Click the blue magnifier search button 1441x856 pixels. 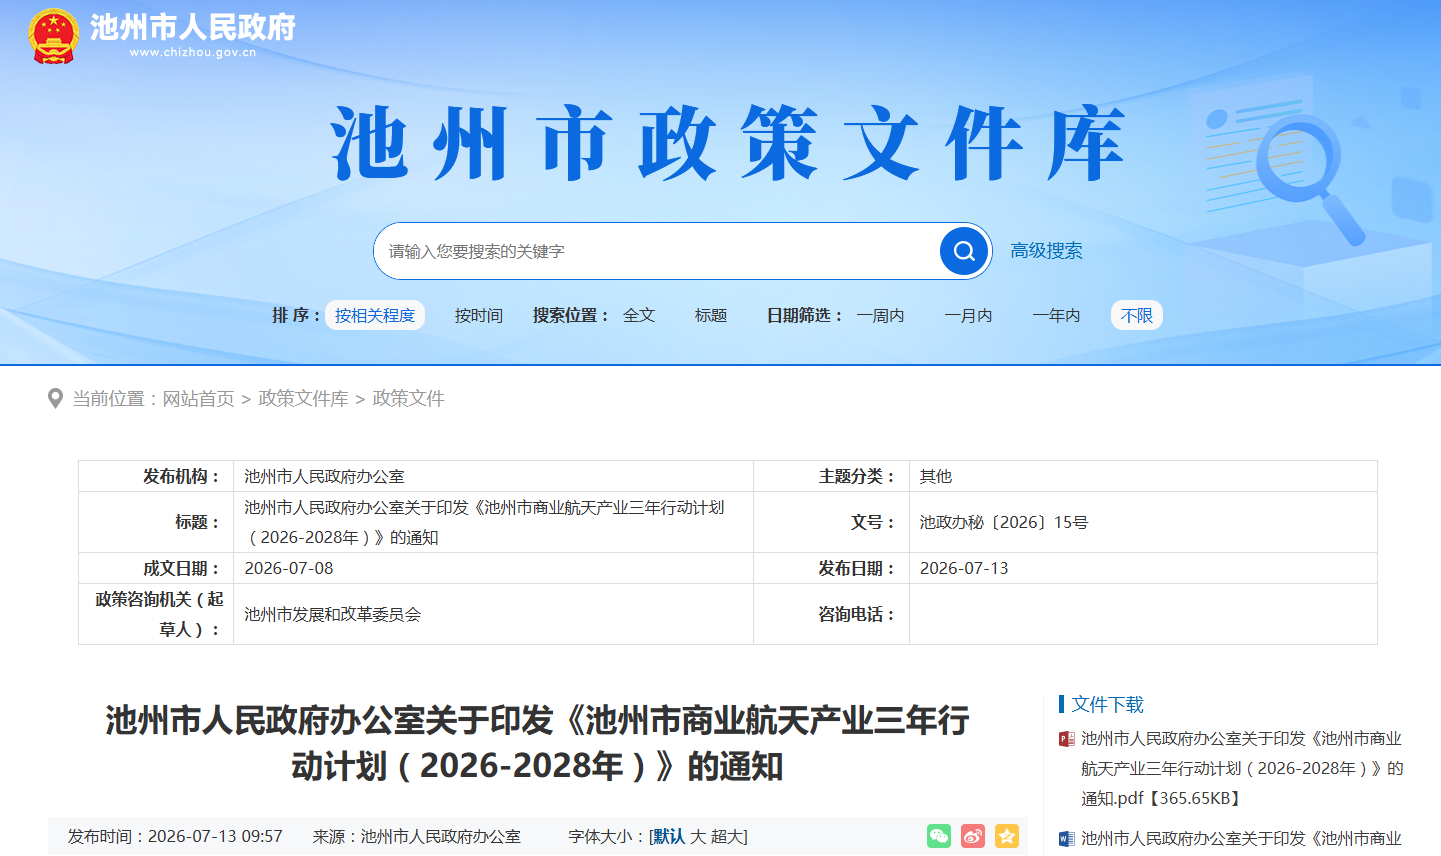[x=964, y=251]
